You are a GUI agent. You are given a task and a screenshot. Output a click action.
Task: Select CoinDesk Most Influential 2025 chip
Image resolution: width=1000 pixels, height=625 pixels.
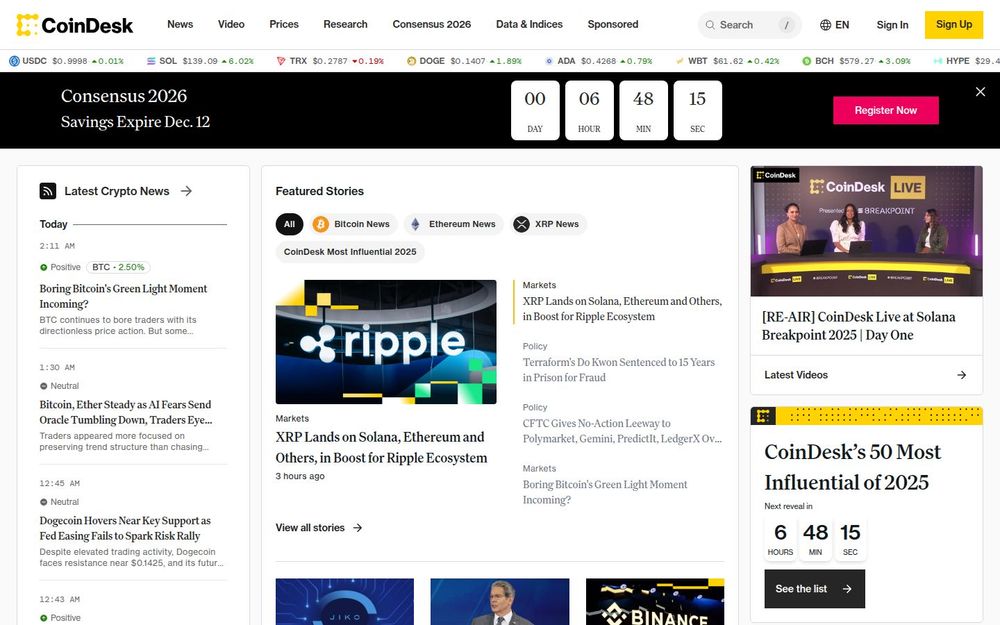(349, 252)
